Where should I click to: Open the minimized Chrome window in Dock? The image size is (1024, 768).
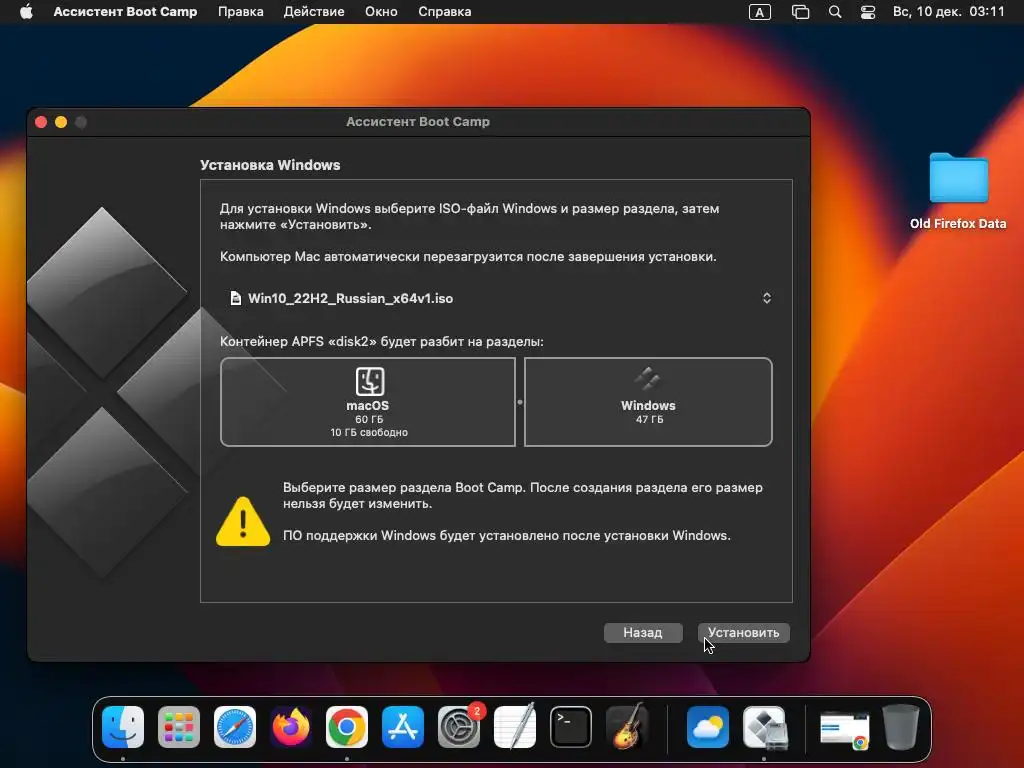845,729
